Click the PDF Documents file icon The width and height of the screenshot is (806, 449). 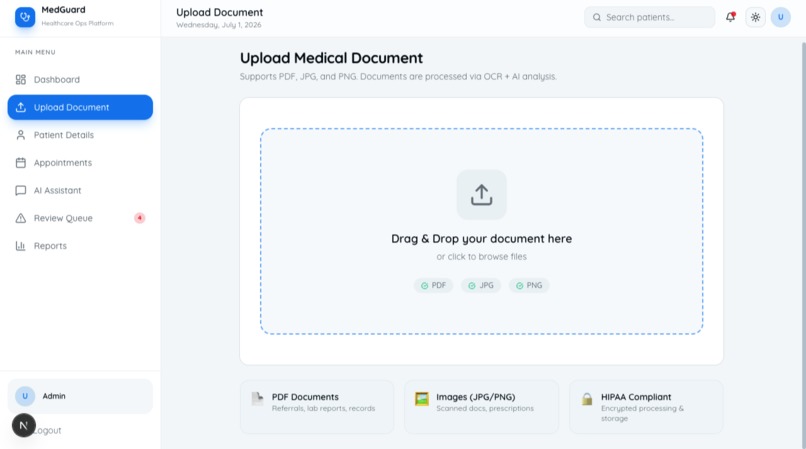coord(257,399)
